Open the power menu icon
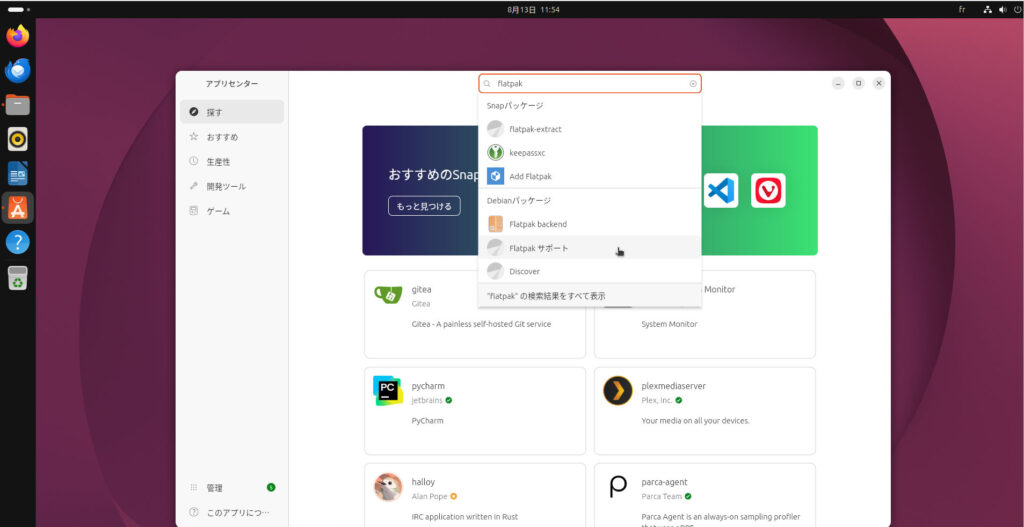The height and width of the screenshot is (527, 1024). click(x=1017, y=9)
